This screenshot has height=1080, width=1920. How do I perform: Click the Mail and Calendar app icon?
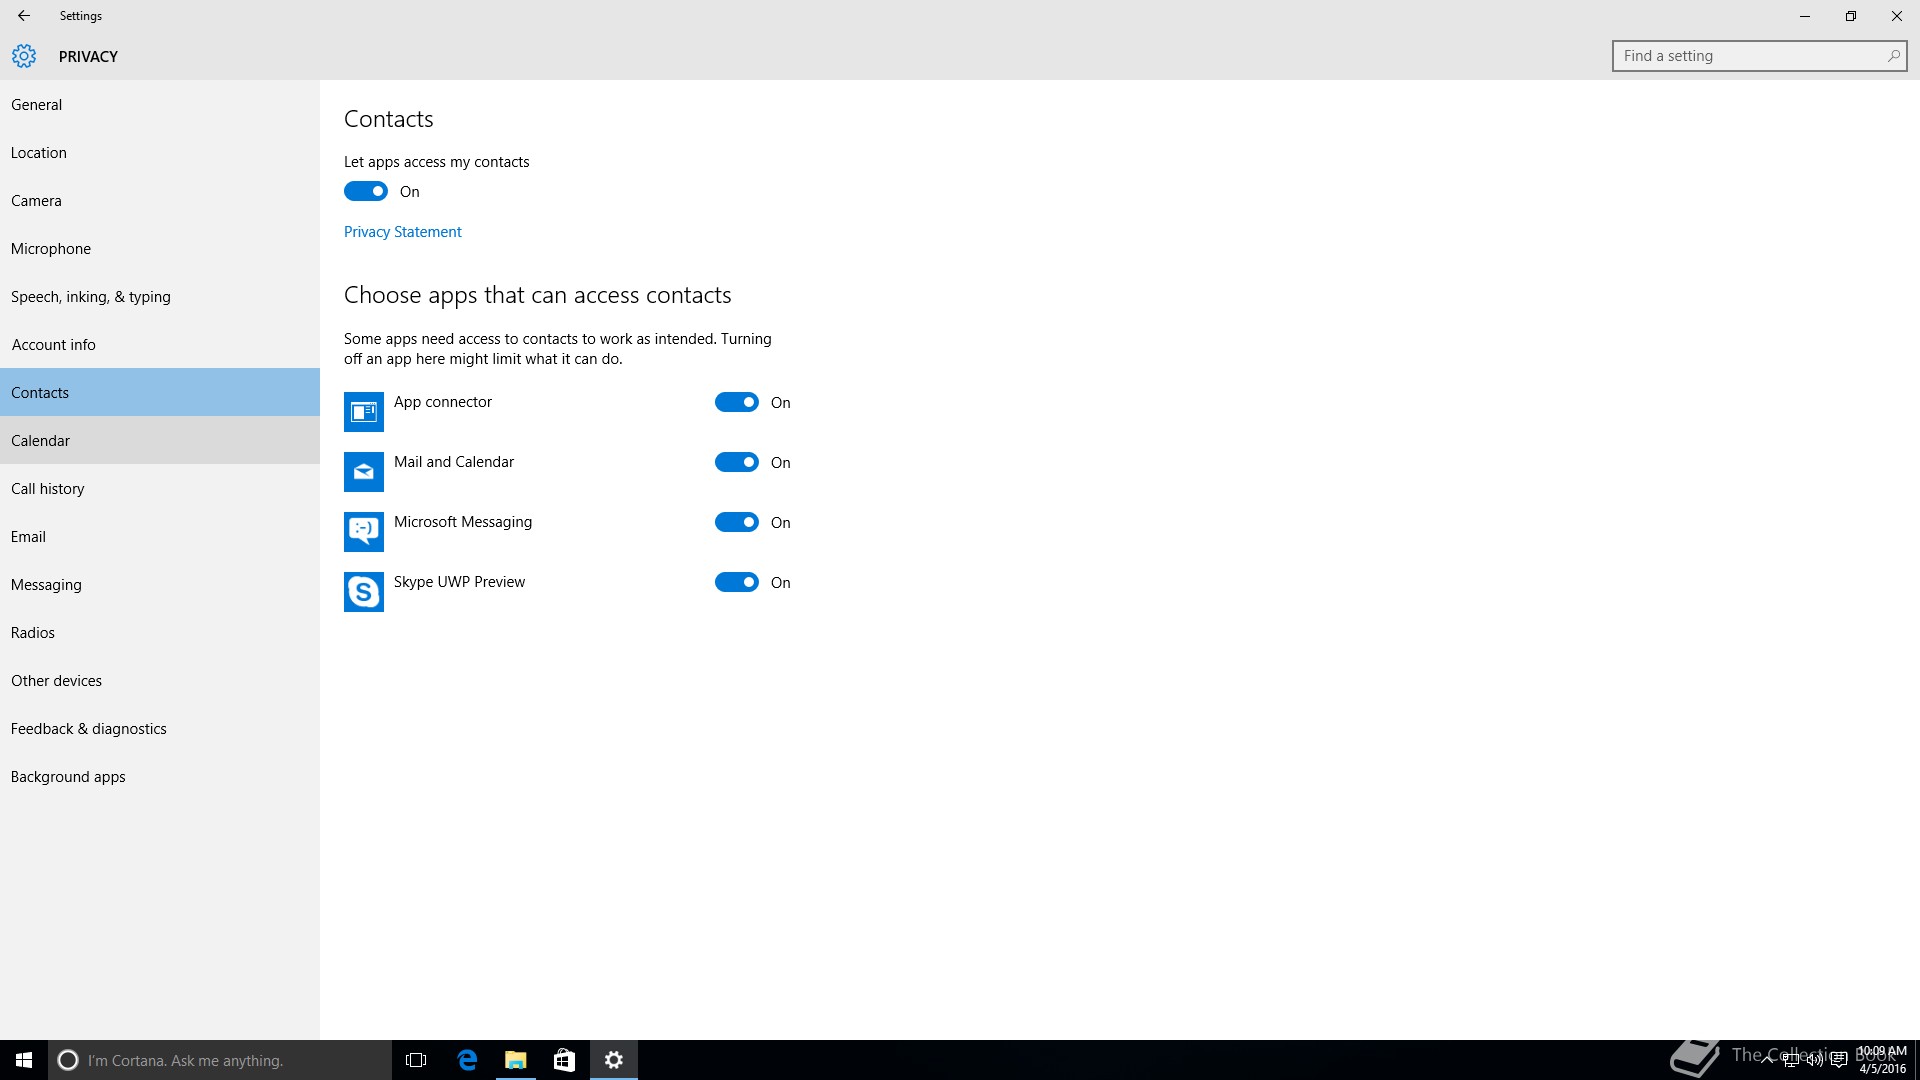[364, 472]
